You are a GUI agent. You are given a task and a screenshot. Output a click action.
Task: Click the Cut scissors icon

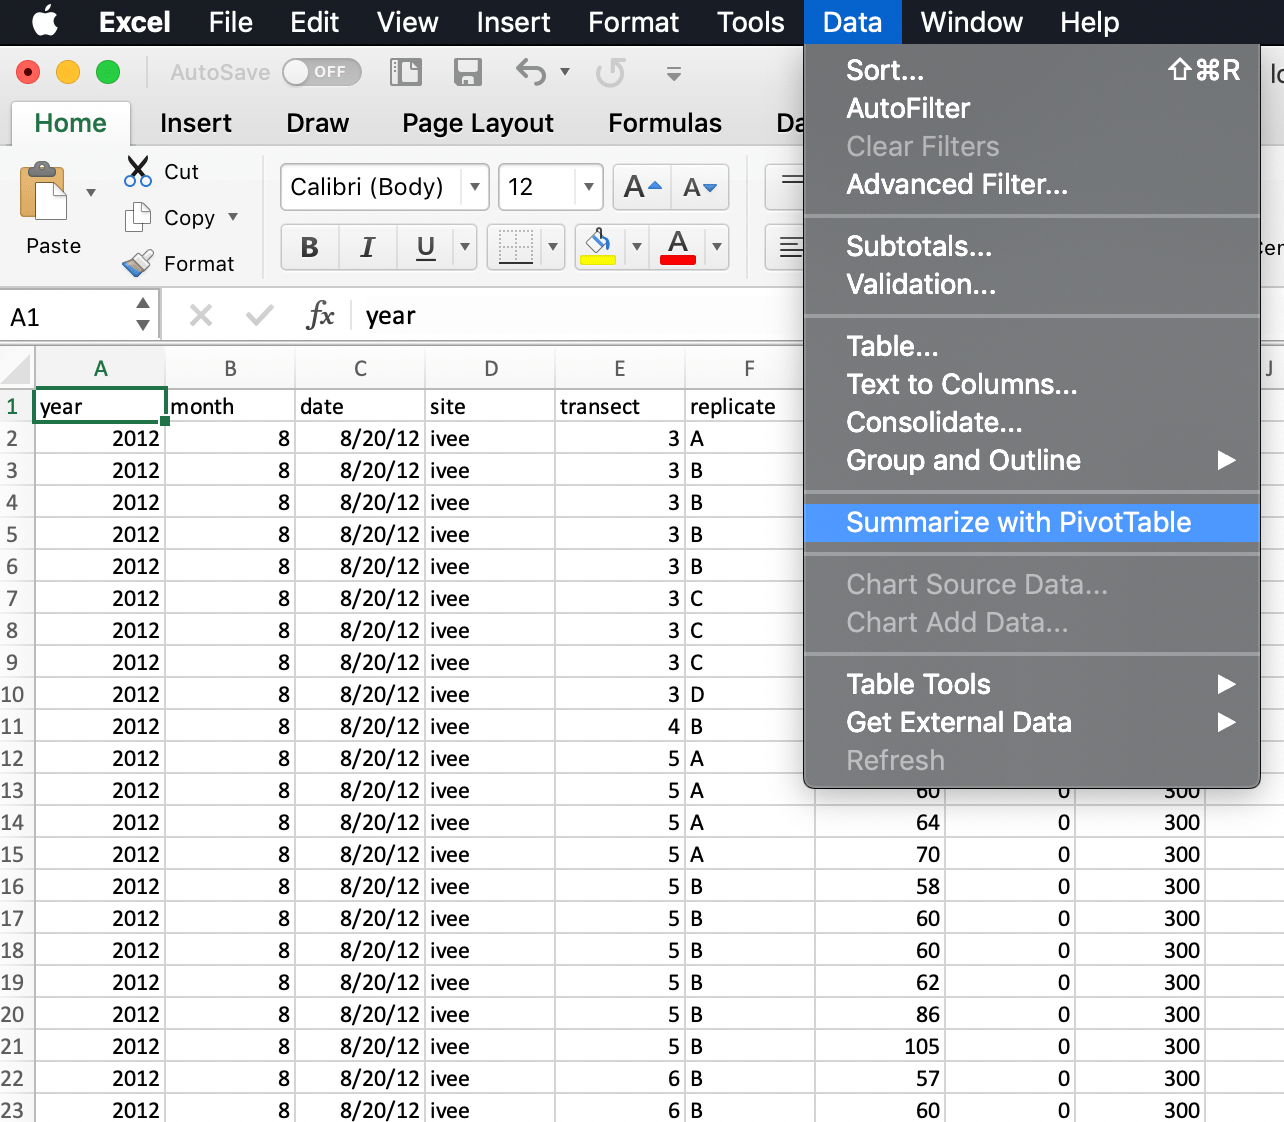(136, 170)
